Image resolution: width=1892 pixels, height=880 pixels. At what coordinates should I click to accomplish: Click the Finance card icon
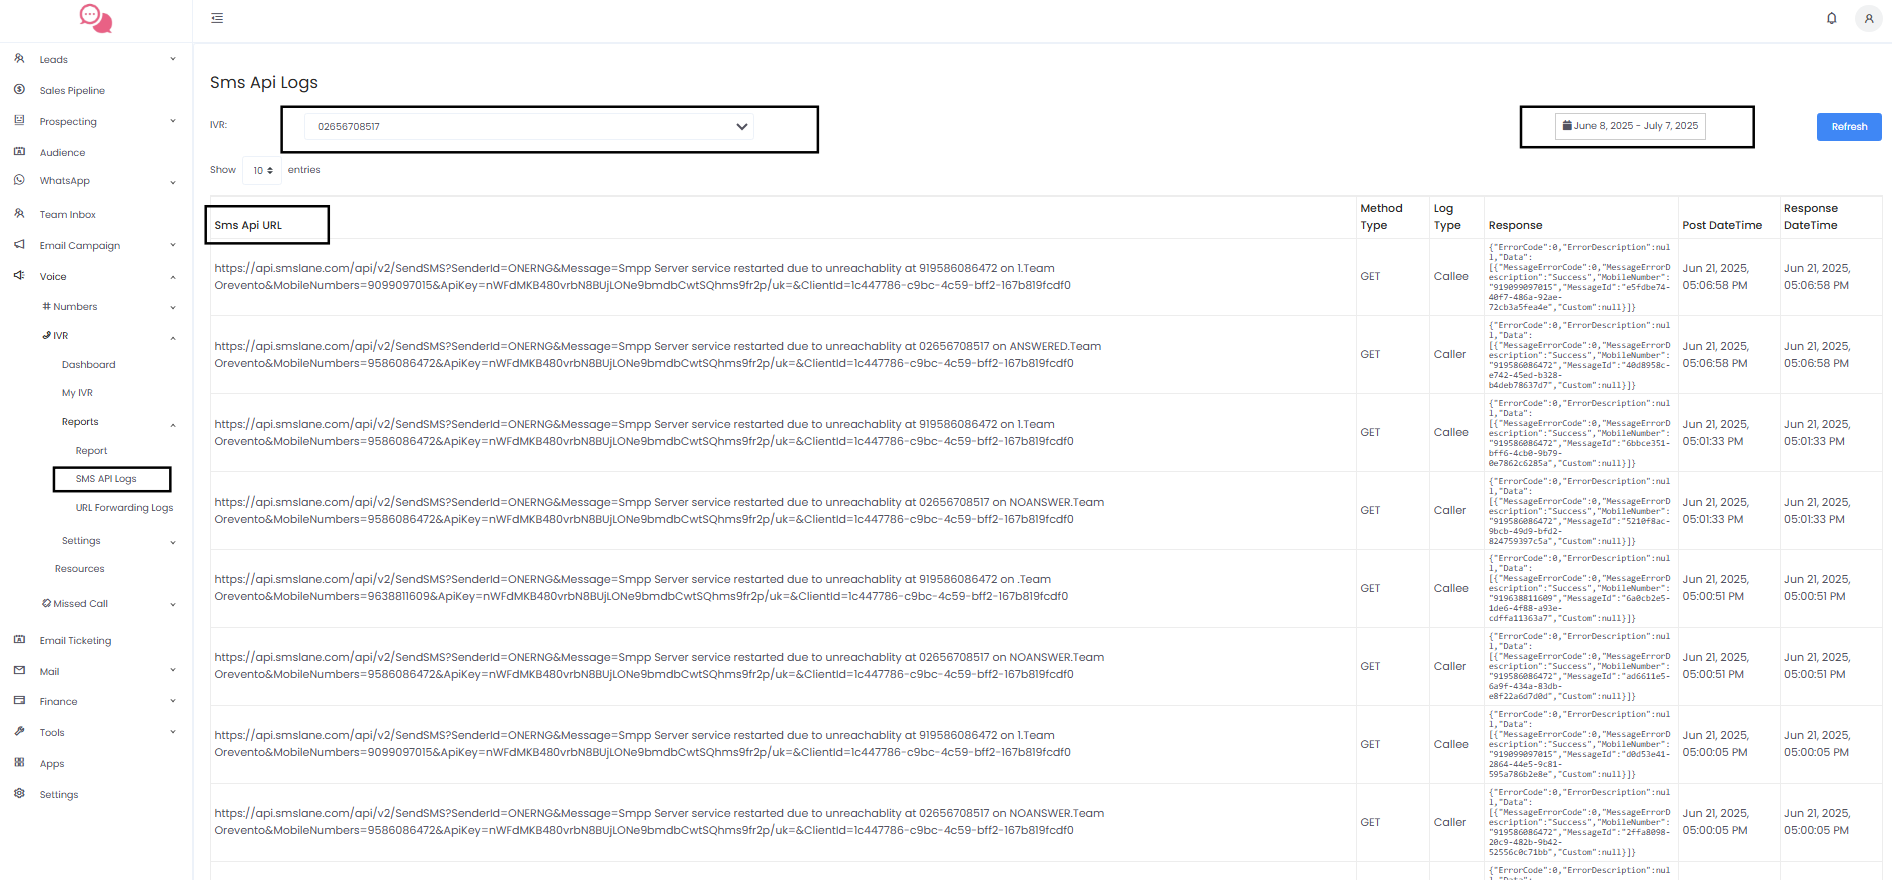click(x=19, y=701)
